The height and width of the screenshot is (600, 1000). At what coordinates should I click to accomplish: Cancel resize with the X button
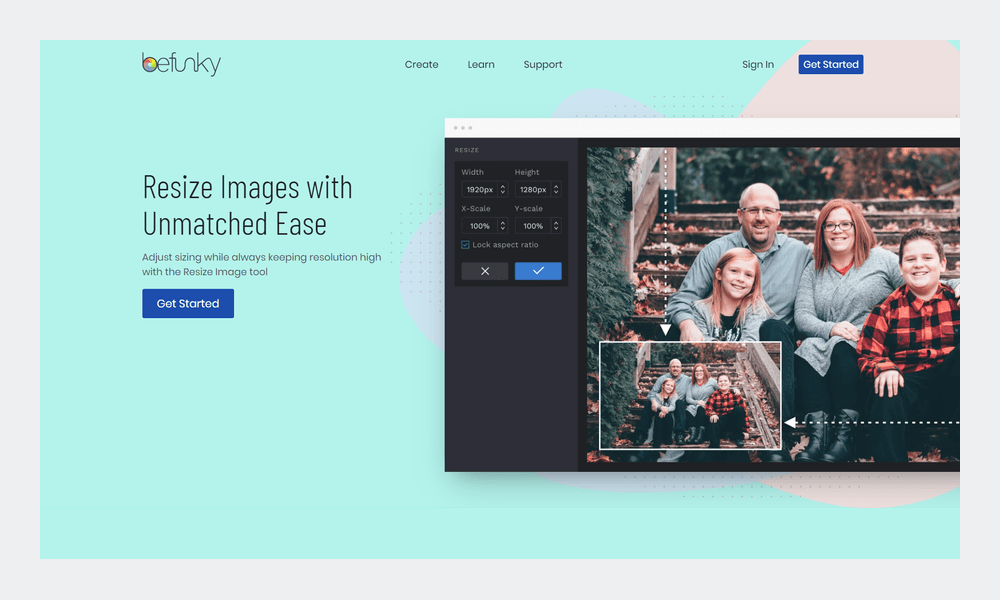pos(485,271)
